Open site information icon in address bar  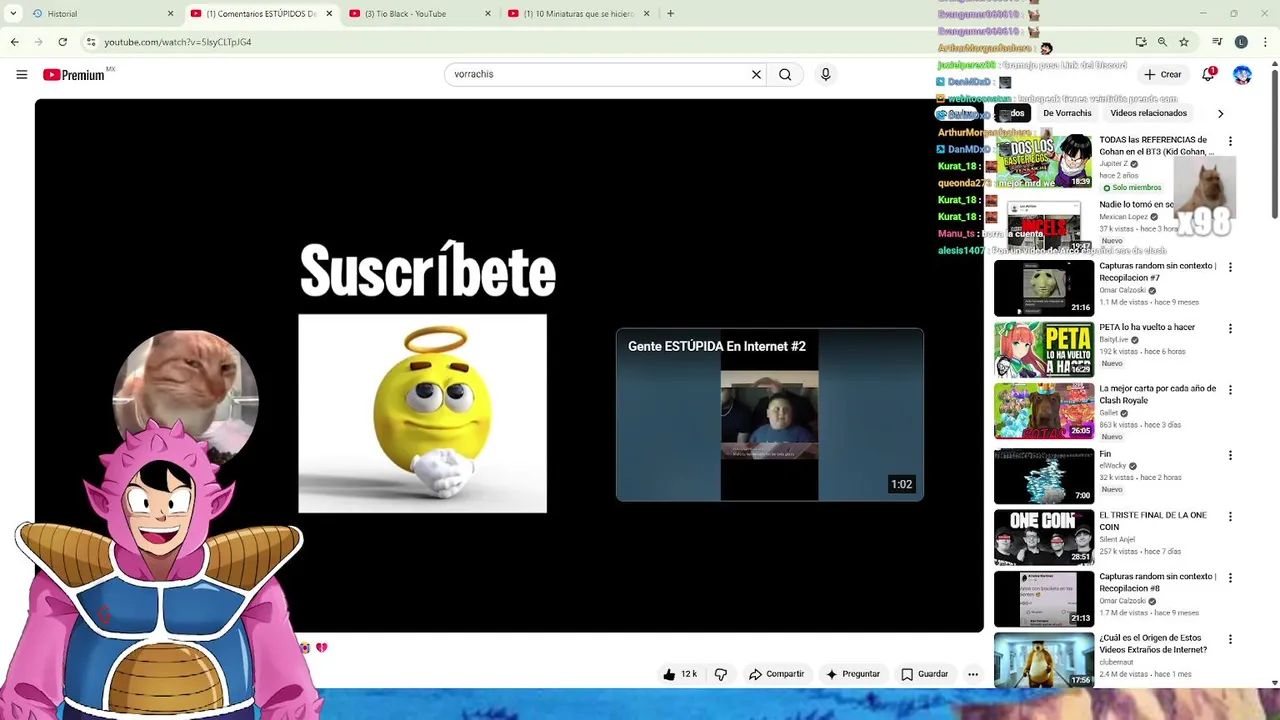click(91, 42)
